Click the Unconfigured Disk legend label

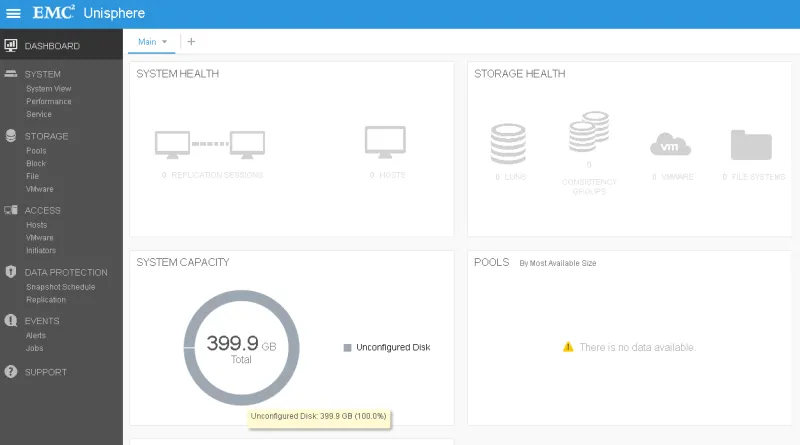pyautogui.click(x=393, y=347)
